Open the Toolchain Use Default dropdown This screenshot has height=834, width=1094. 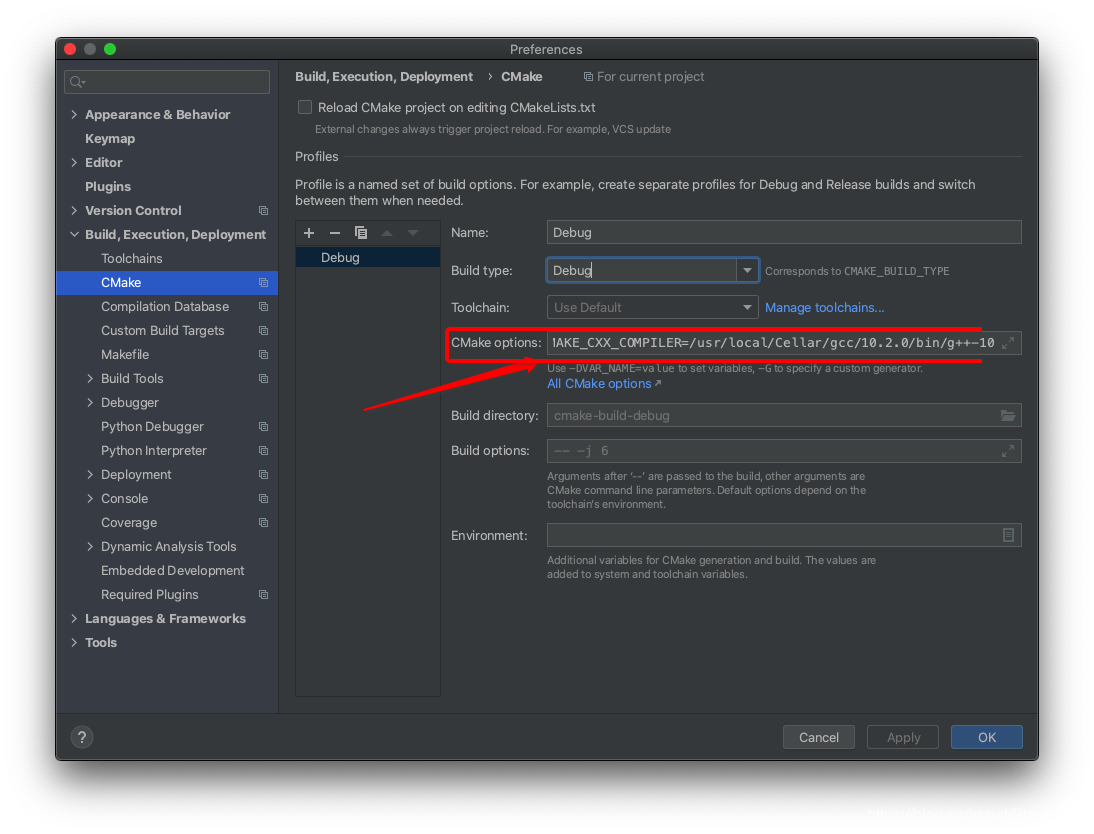pos(653,307)
